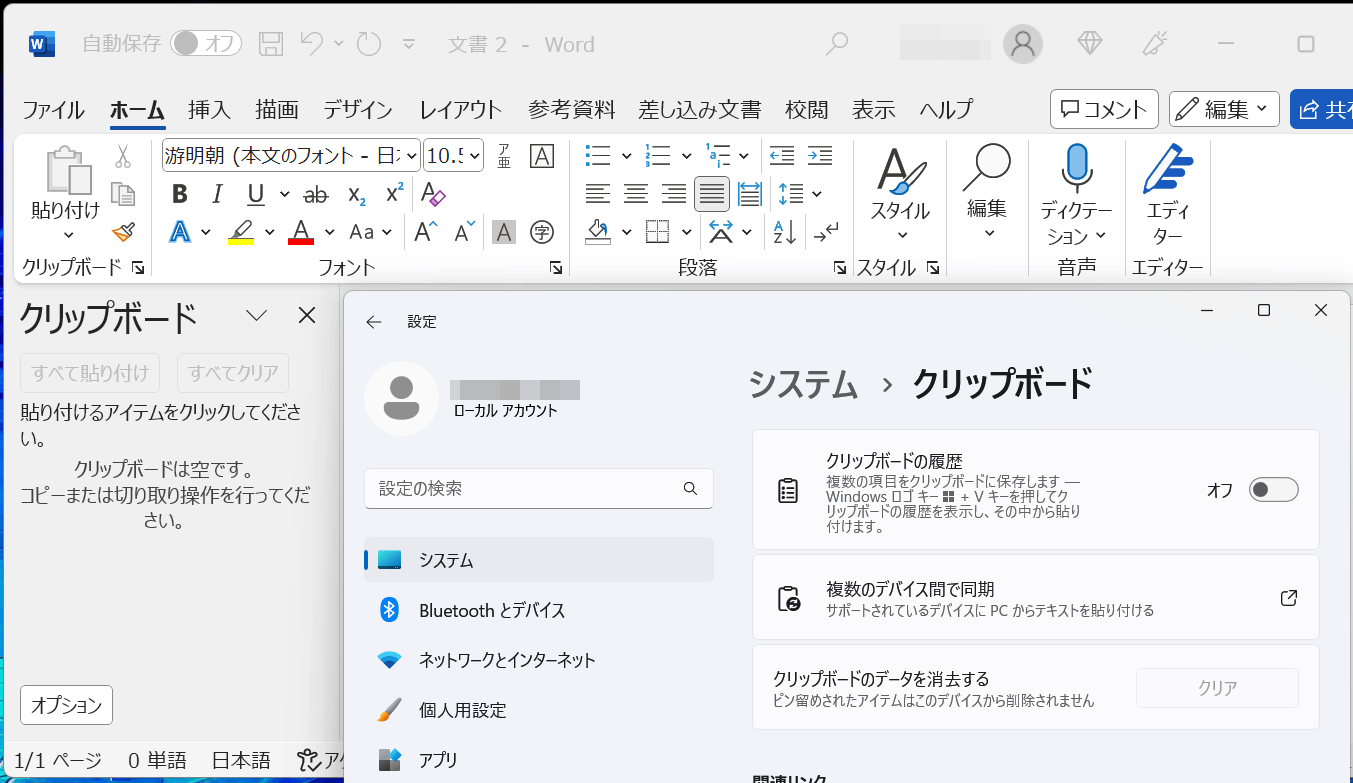Viewport: 1353px width, 783px height.
Task: Click the Sort A-Z icon
Action: (785, 232)
